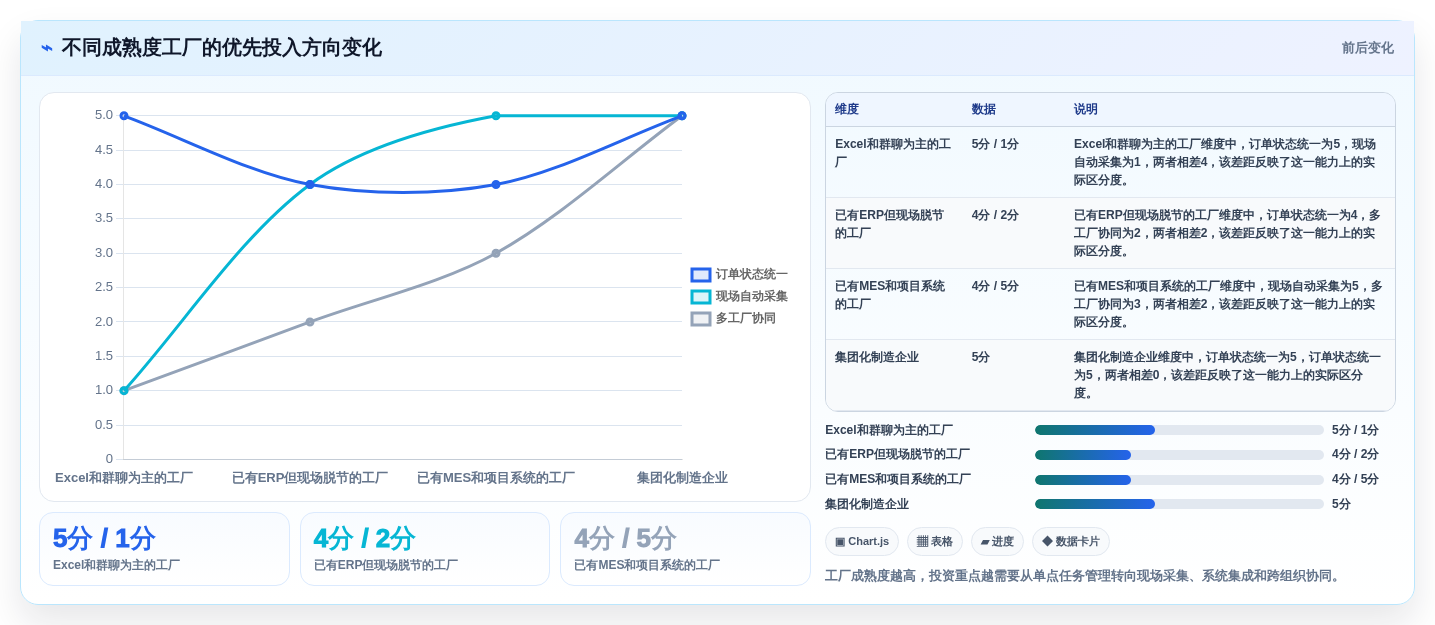Click x-axis label Excel和群聊为主的工厂 on the chart
Viewport: 1435px width, 625px height.
click(x=124, y=478)
